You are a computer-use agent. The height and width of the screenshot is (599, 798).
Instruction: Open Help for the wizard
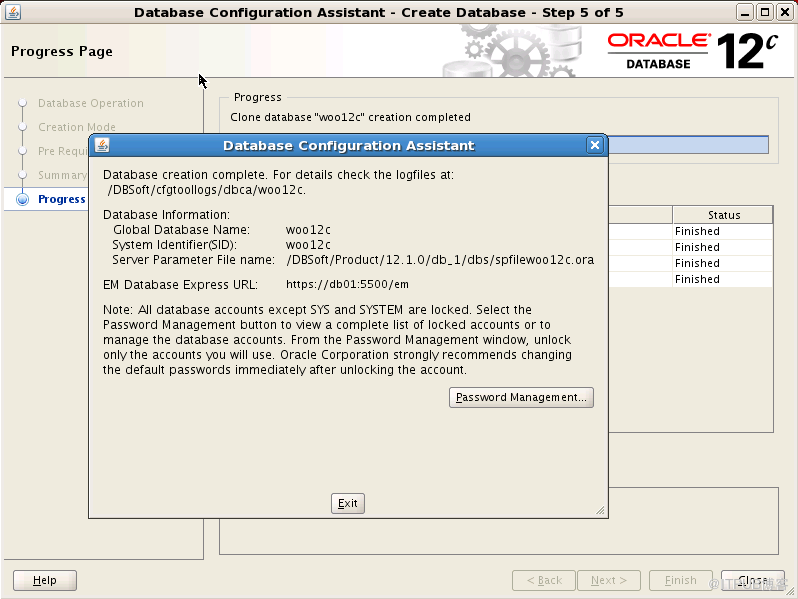(x=45, y=580)
